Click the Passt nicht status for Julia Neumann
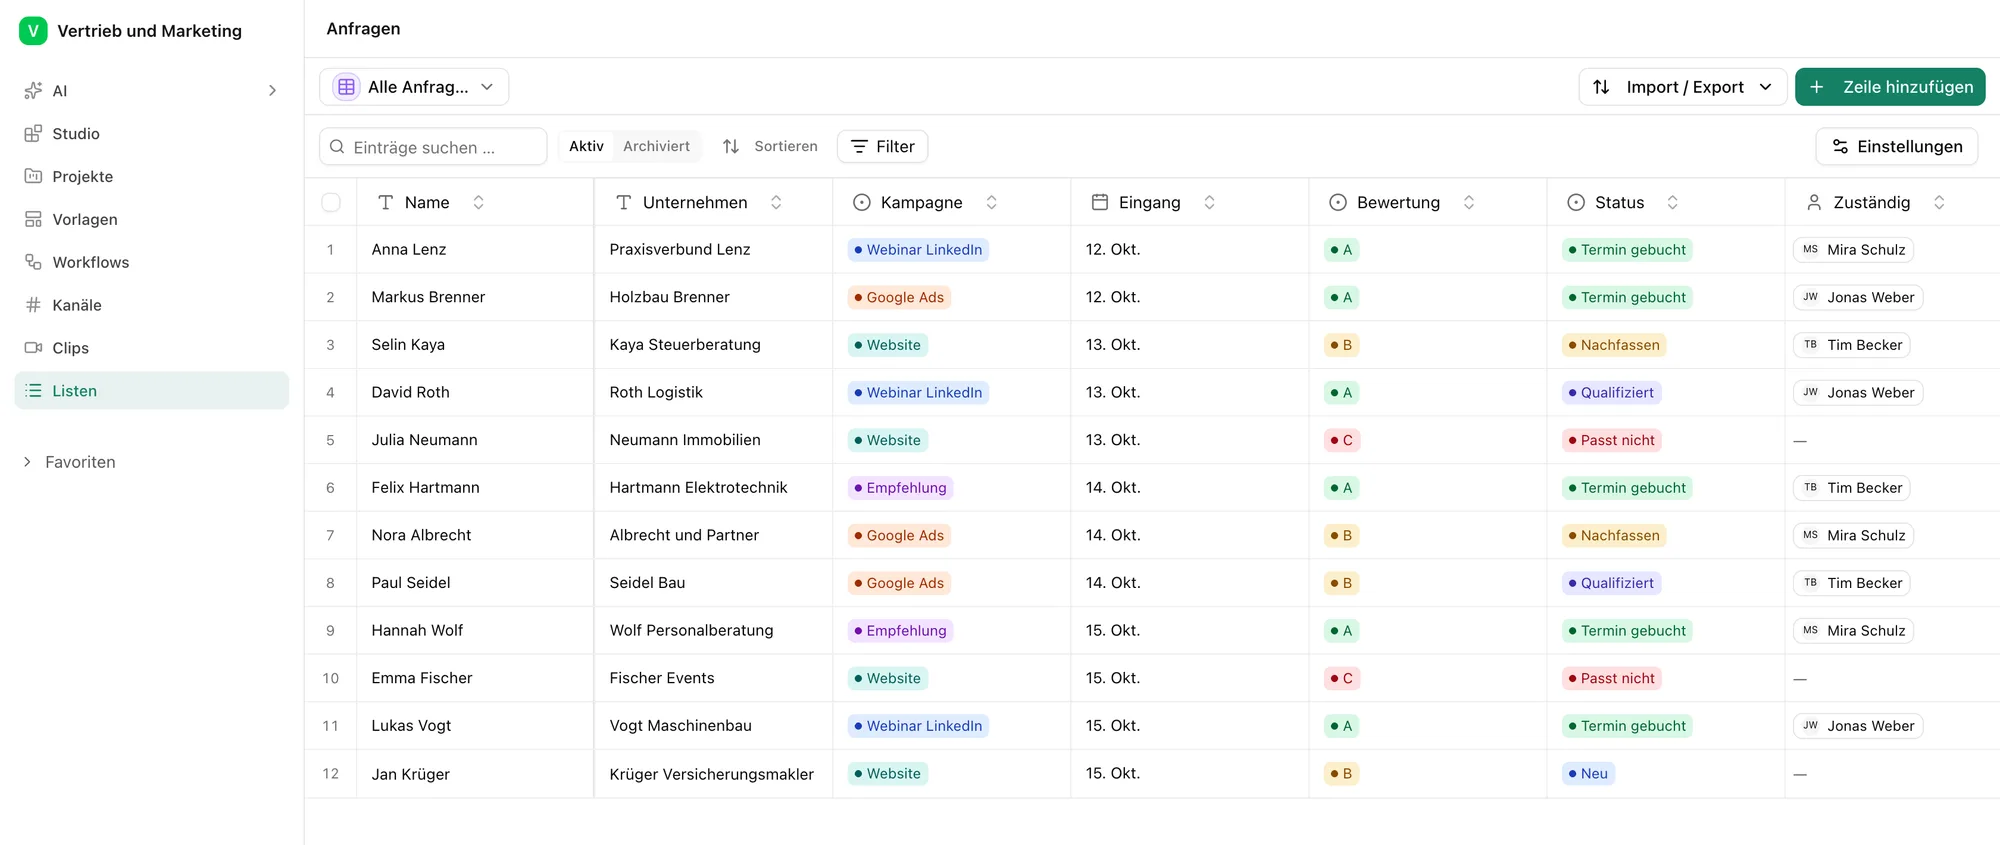Screen dimensions: 2000x845 point(1612,440)
